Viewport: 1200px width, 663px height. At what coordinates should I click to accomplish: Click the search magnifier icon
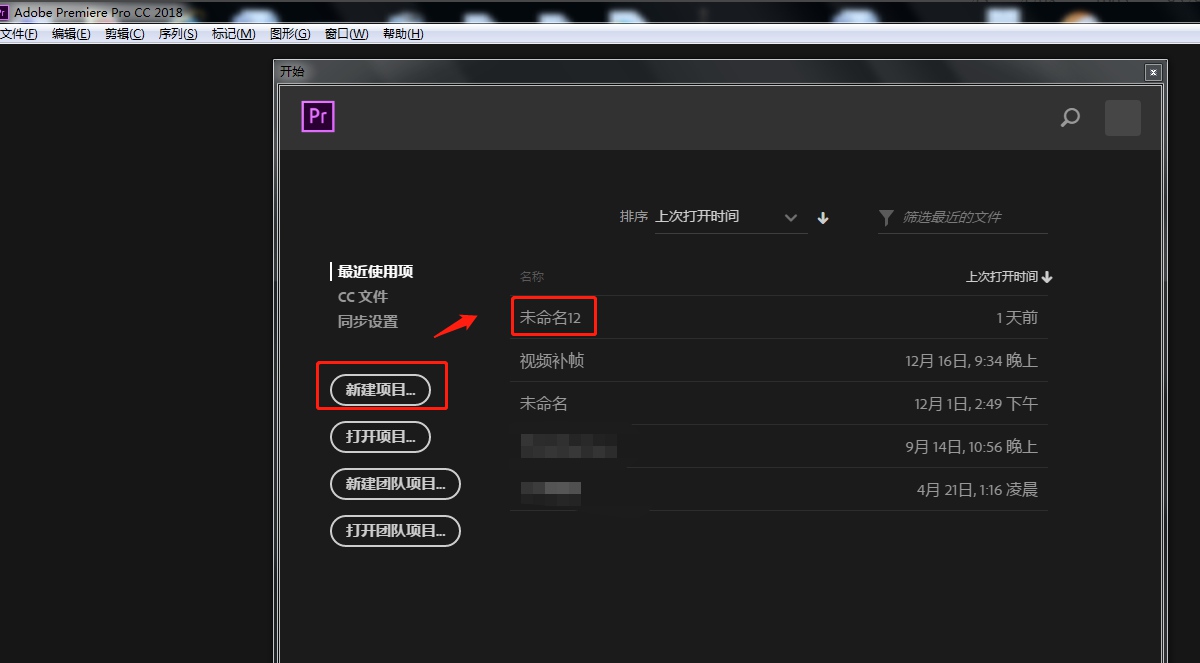1070,118
